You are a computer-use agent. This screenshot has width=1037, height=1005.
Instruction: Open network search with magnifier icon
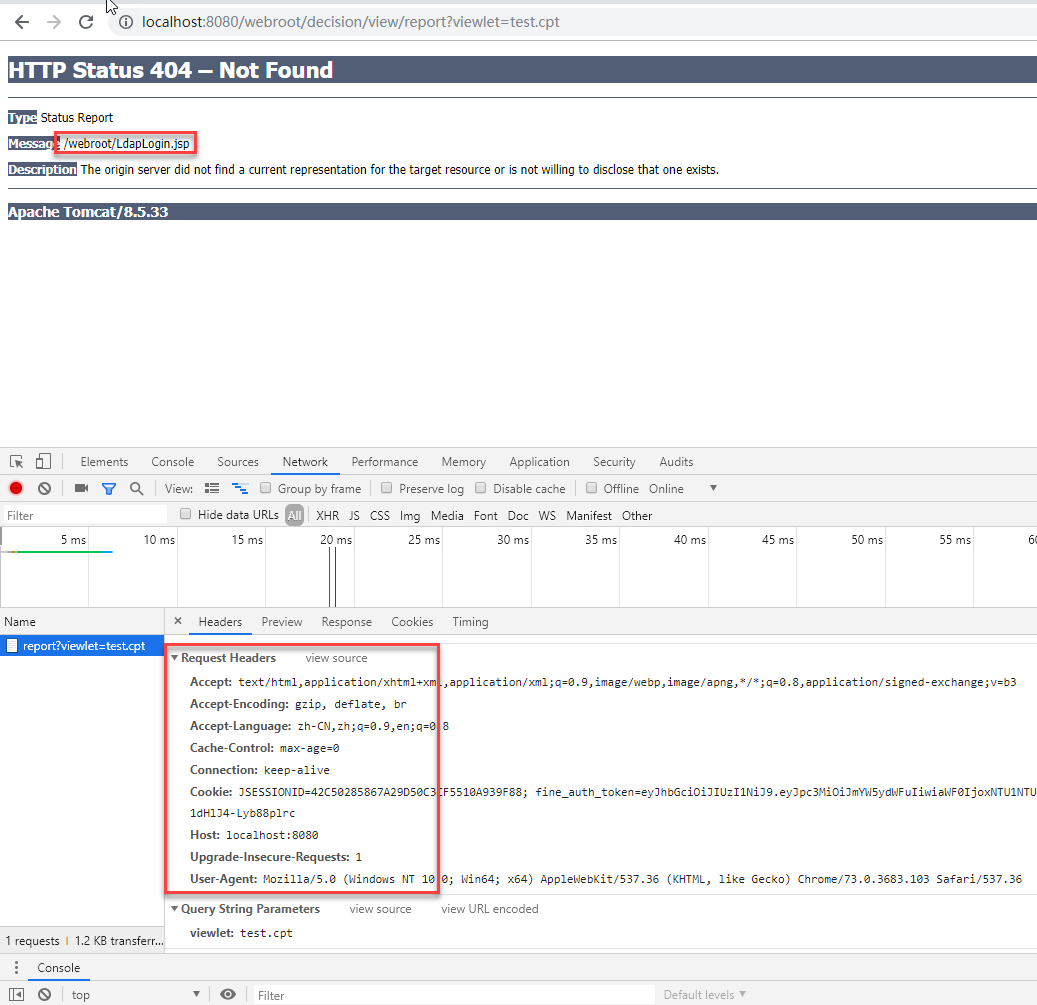click(136, 489)
